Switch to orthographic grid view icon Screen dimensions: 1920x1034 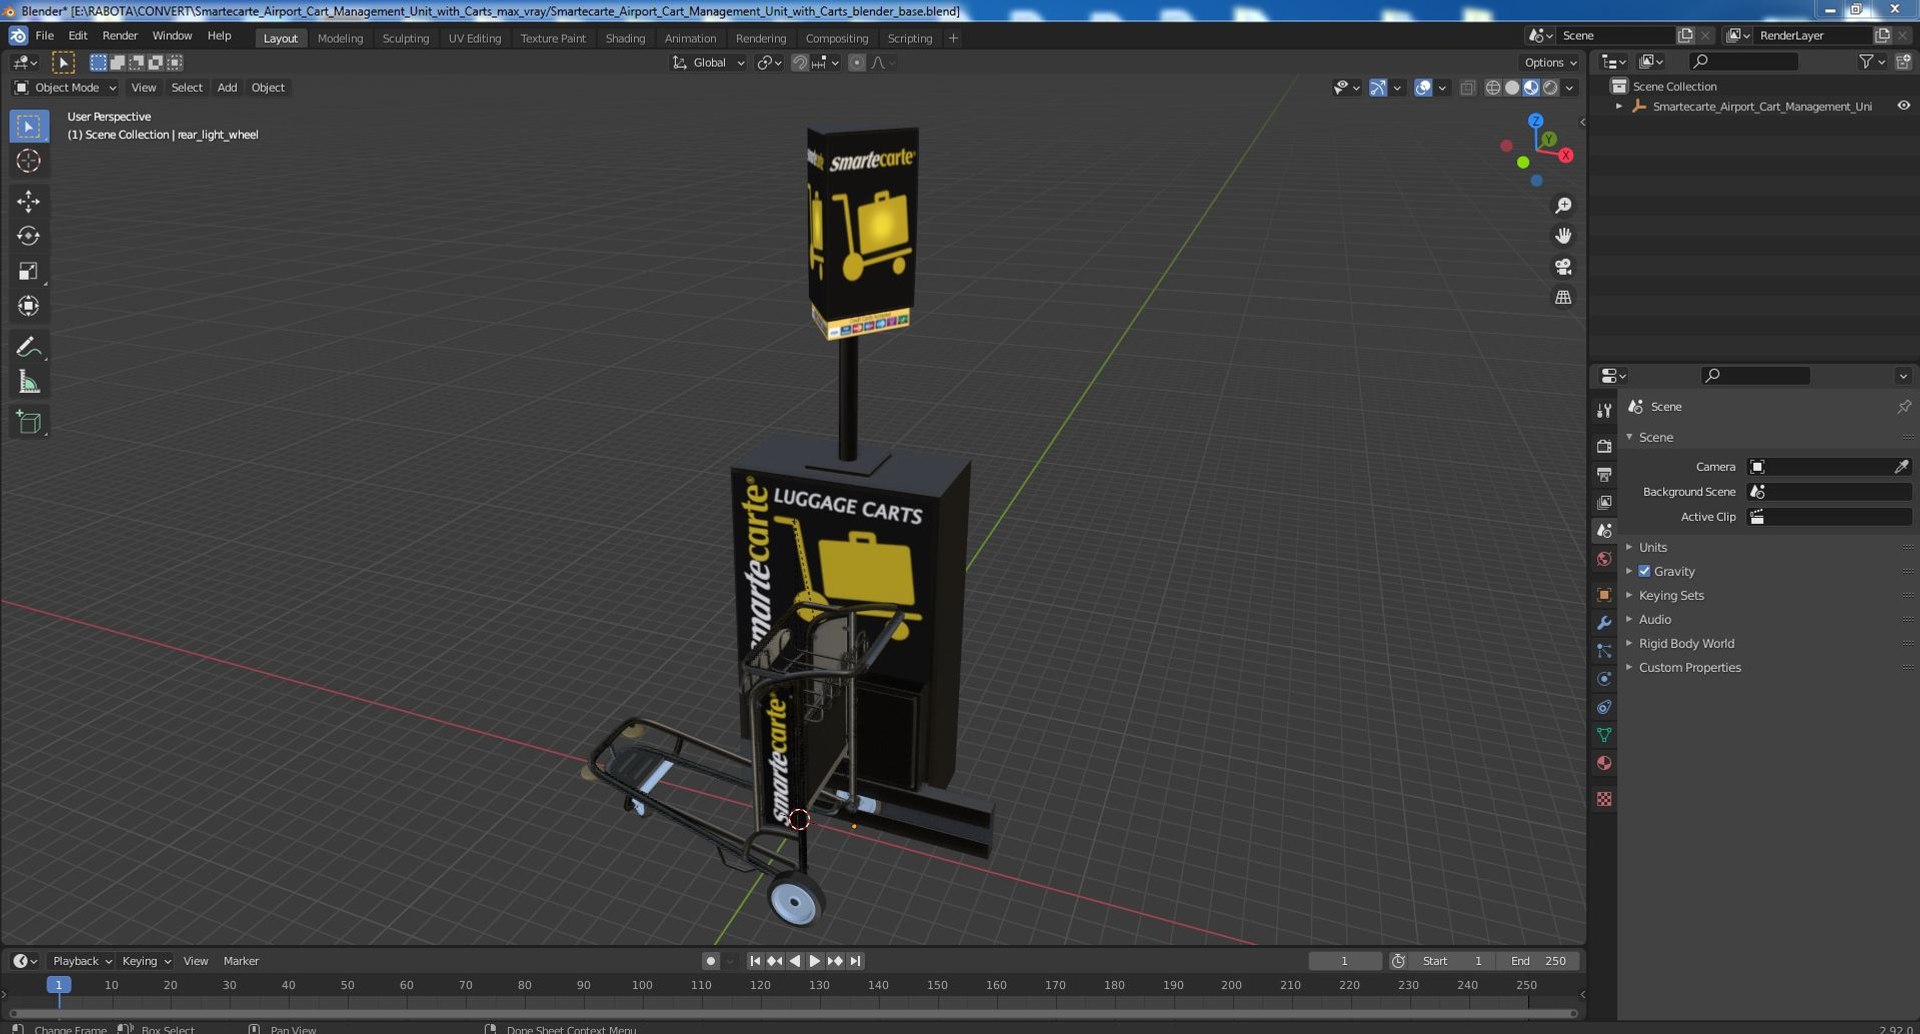1563,298
